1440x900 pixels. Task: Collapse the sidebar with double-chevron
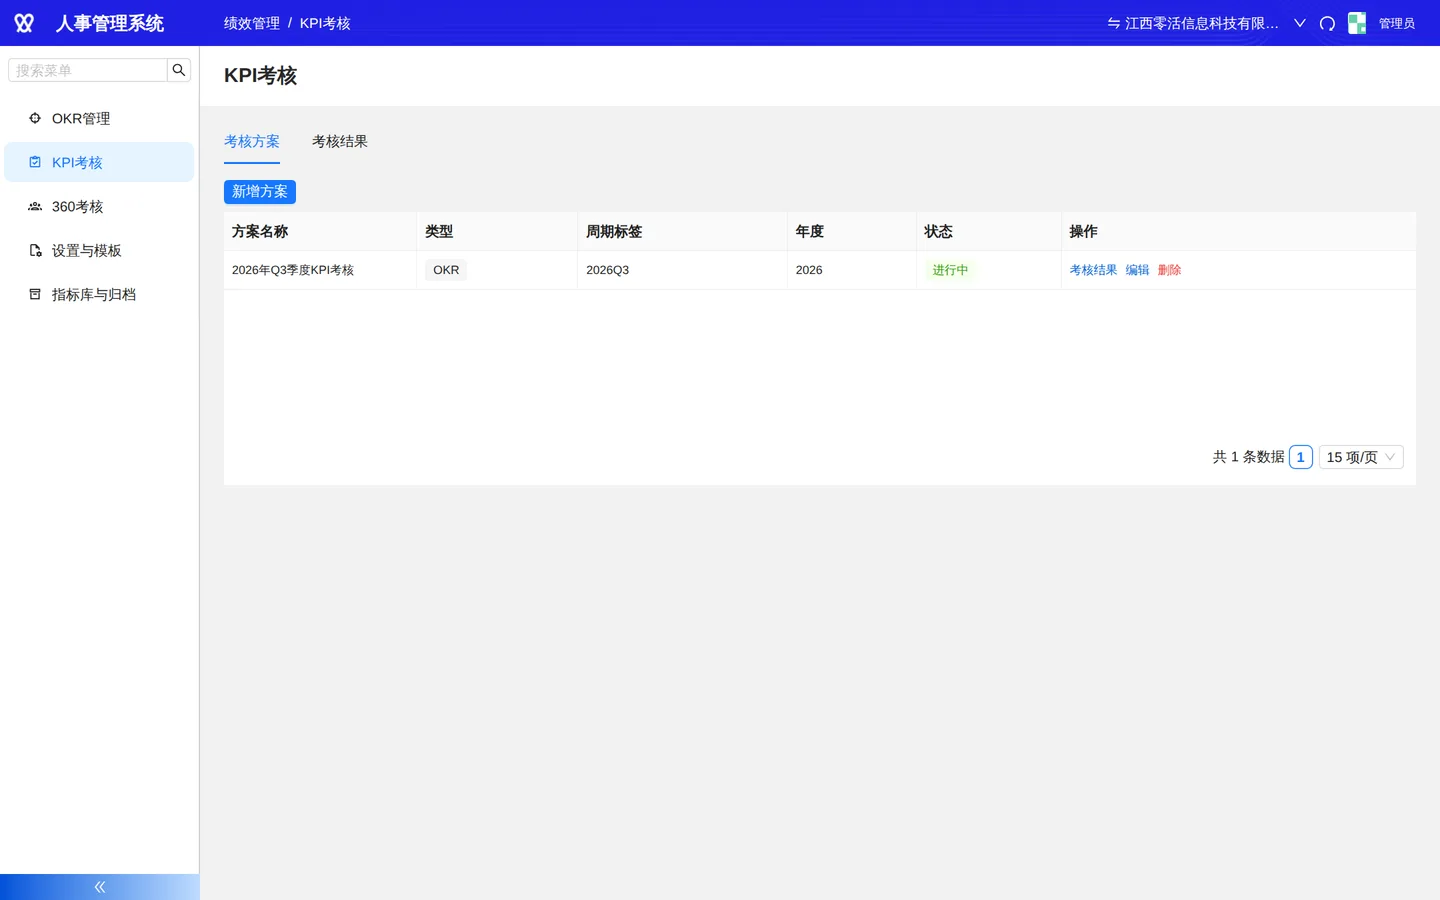click(100, 887)
